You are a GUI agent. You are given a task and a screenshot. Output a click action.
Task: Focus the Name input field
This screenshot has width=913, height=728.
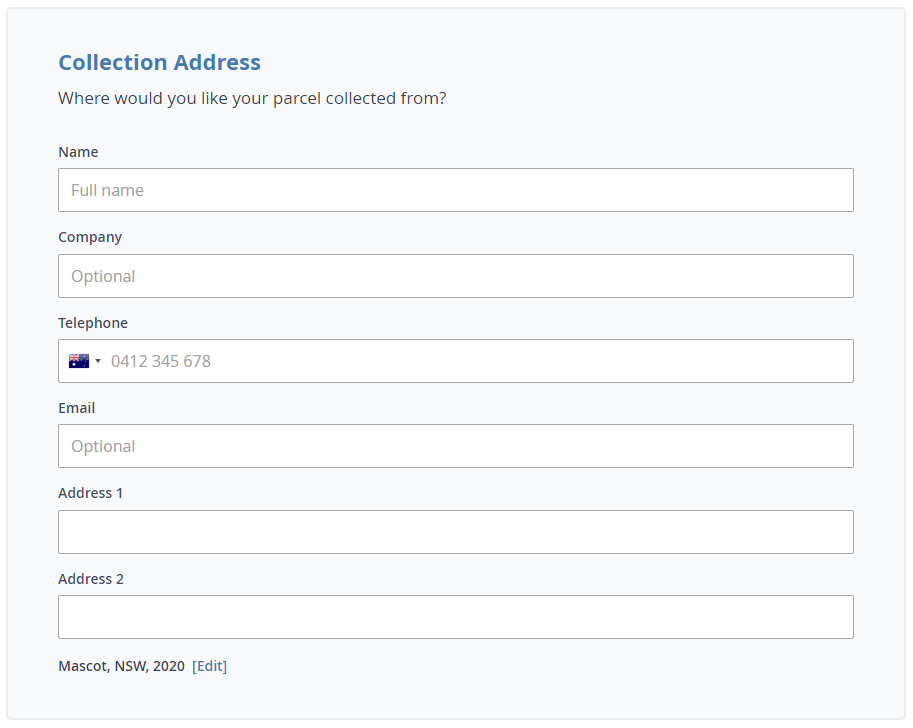coord(455,190)
